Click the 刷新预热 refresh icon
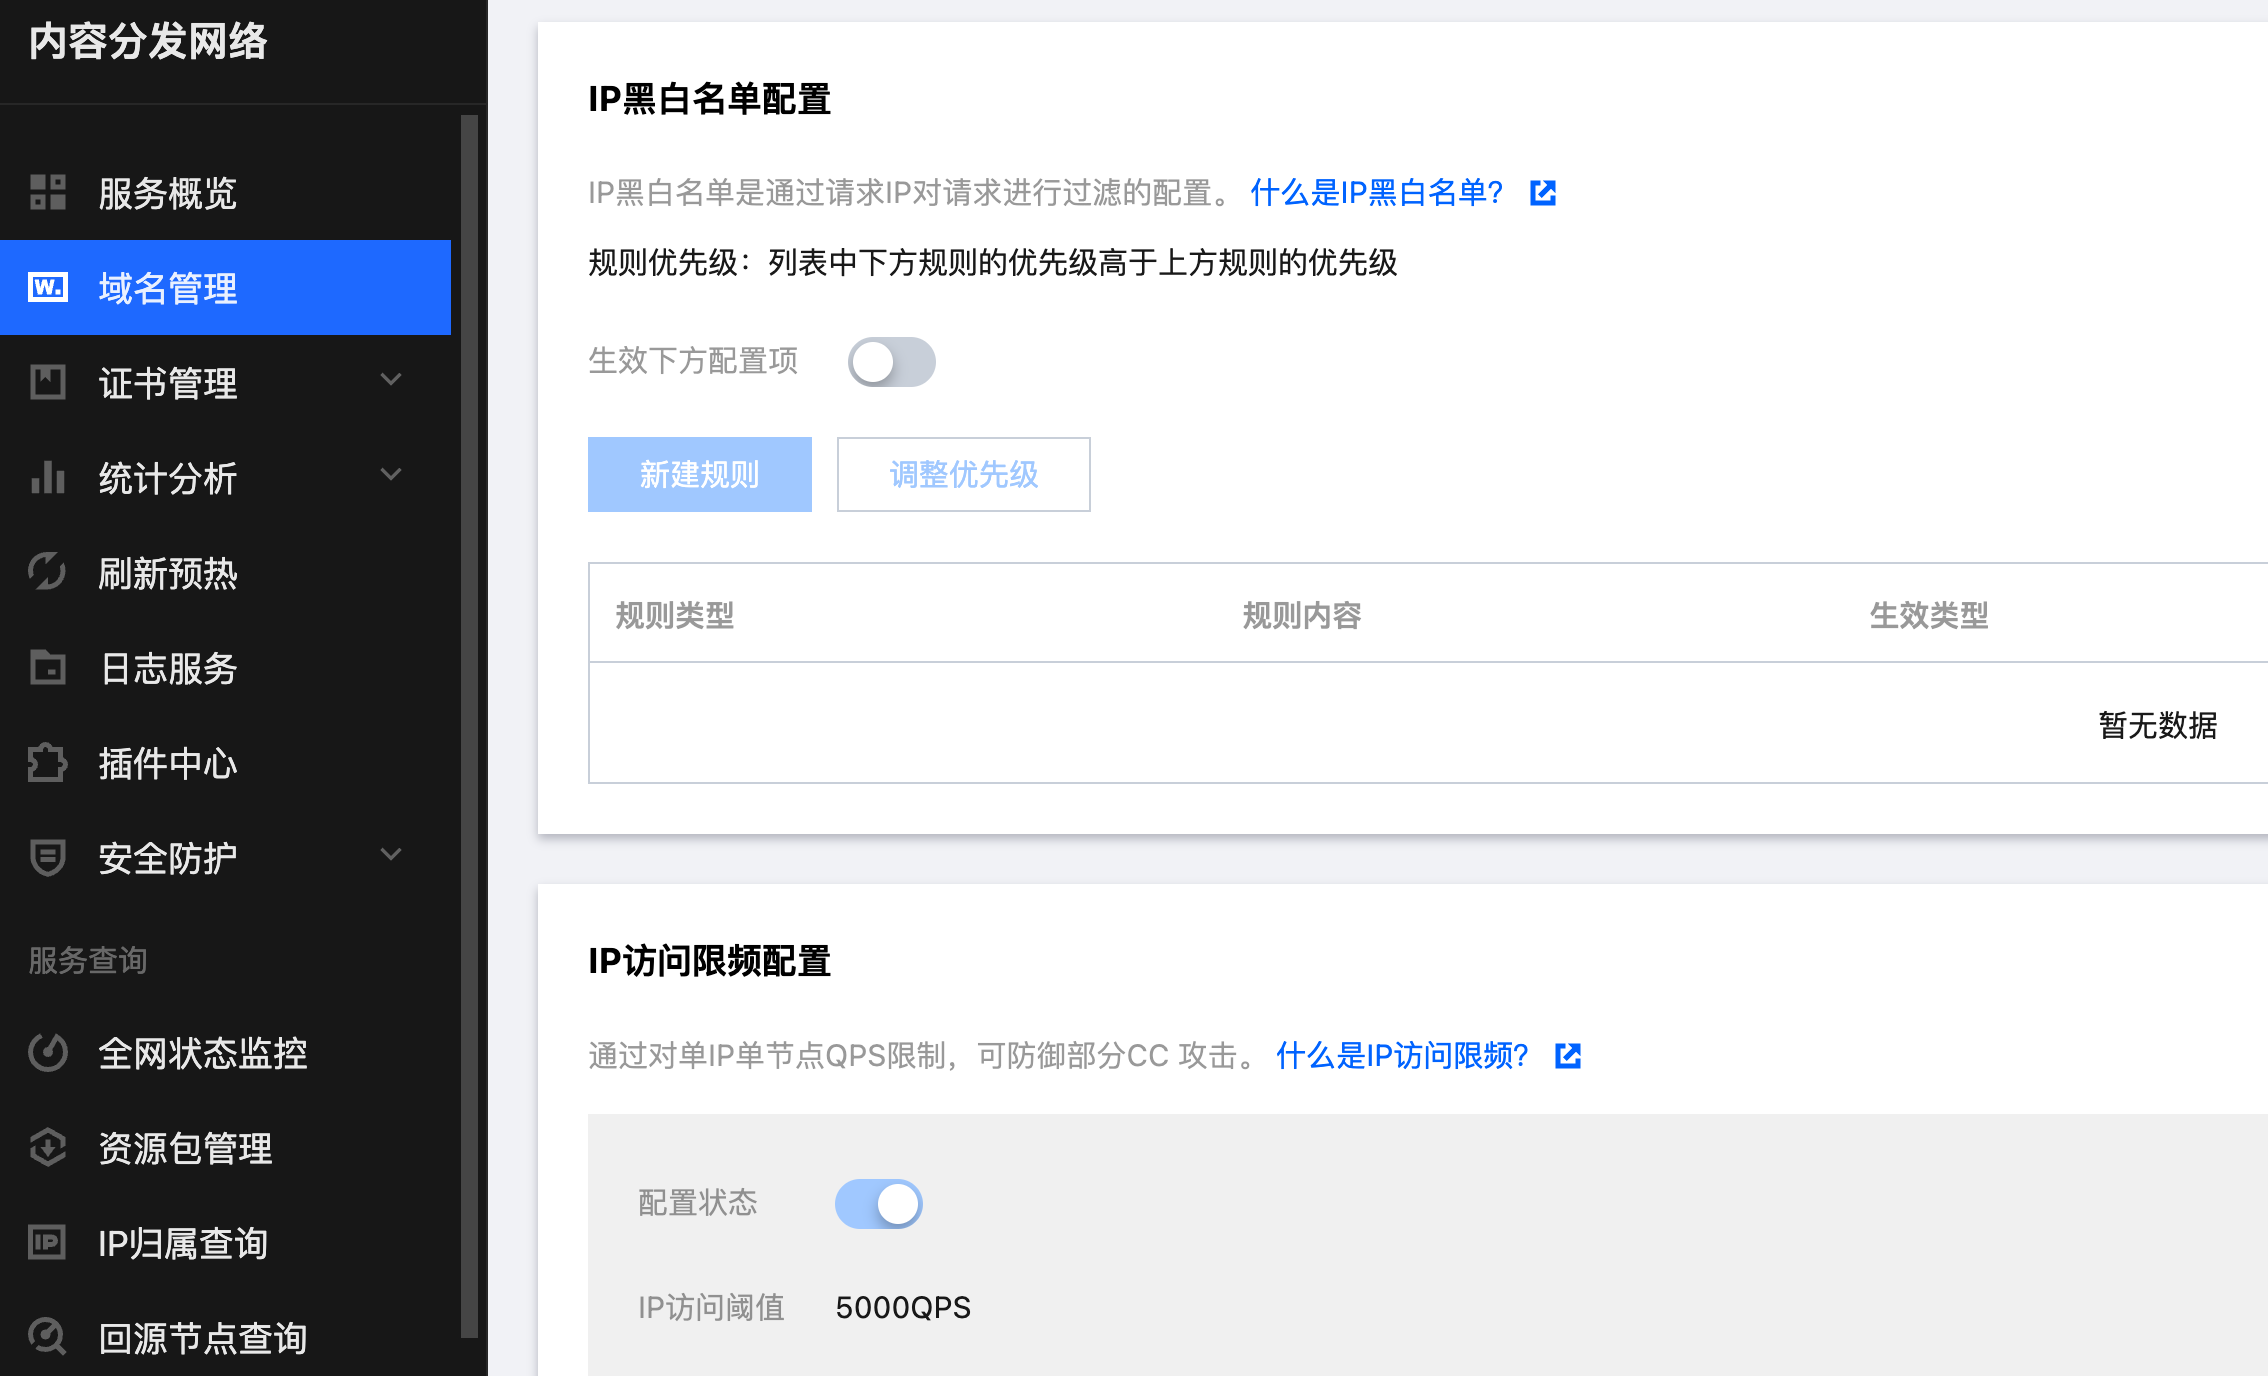Screen dimensions: 2268x1376 (47, 572)
